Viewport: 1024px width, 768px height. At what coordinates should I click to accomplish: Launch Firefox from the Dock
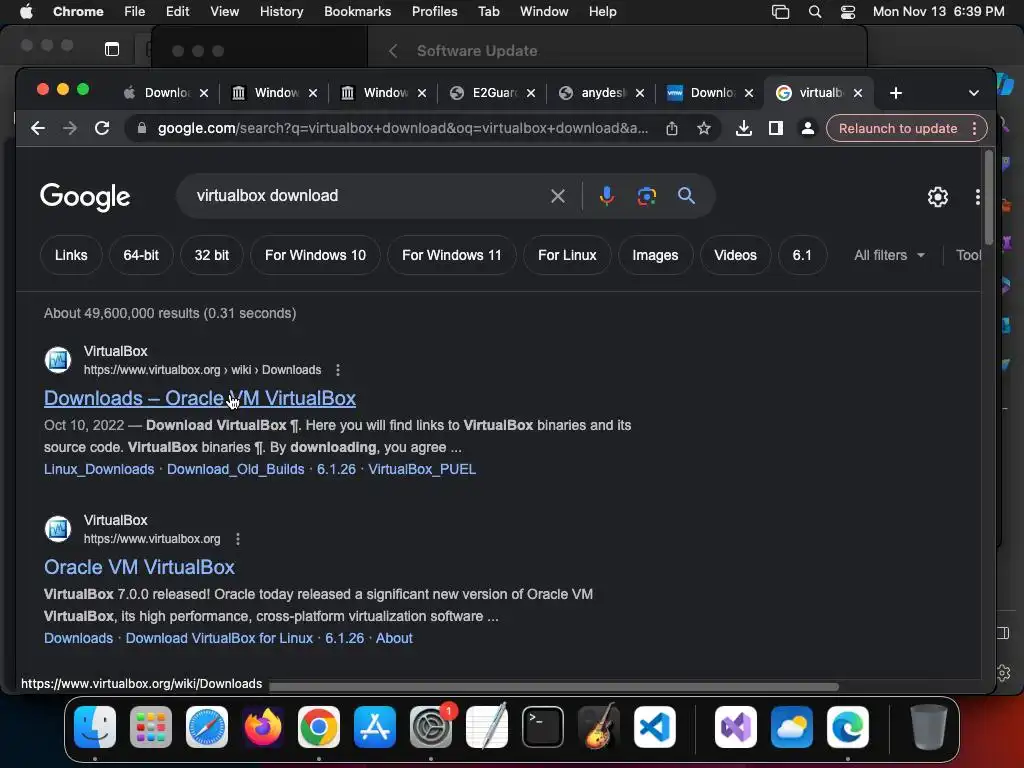(x=263, y=727)
